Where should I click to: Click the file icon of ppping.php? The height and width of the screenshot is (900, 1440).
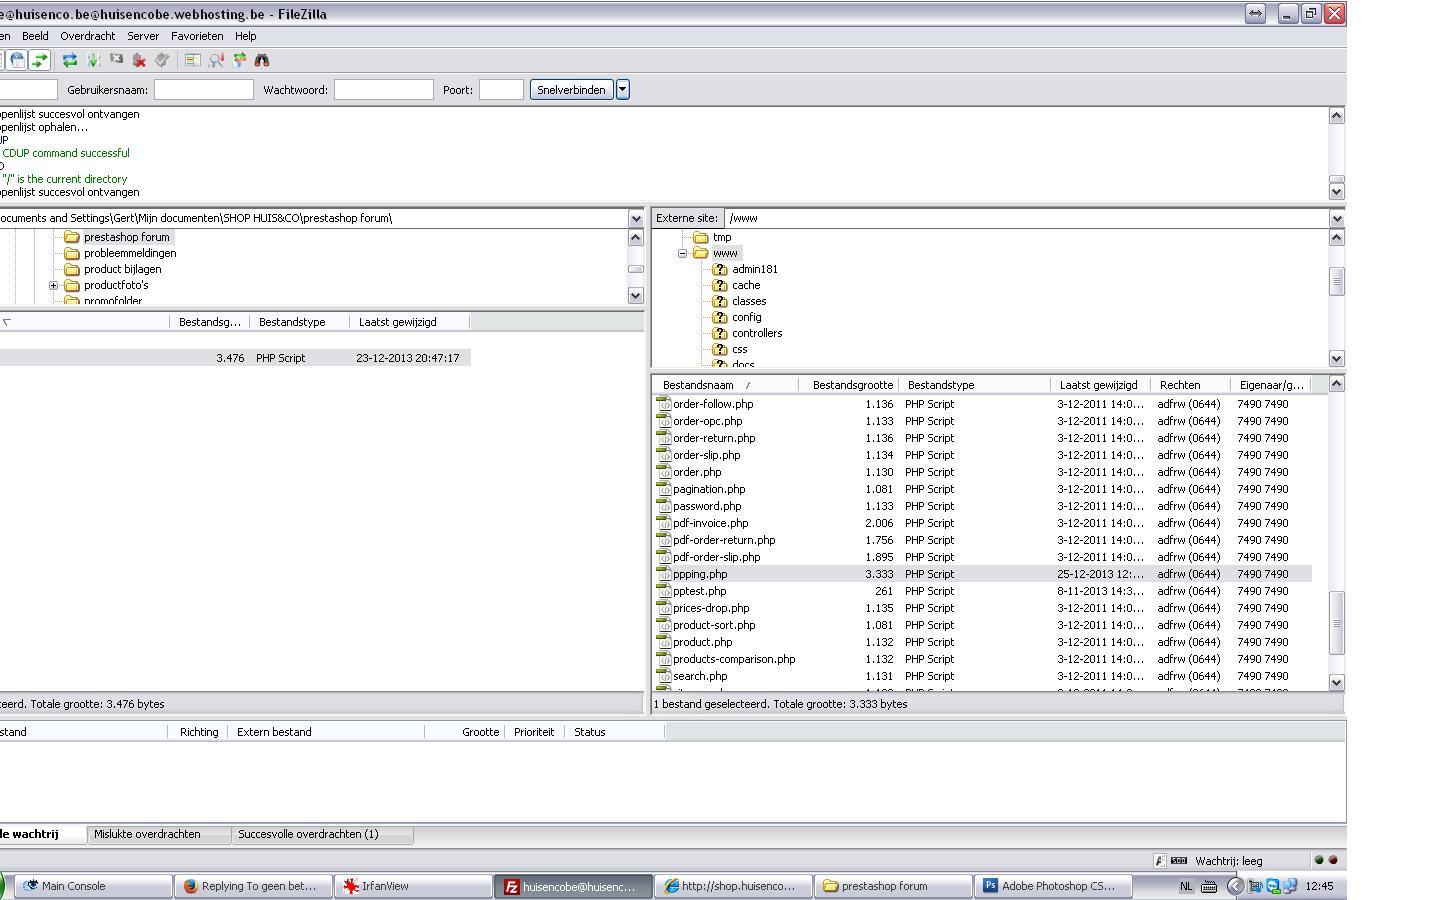point(663,574)
